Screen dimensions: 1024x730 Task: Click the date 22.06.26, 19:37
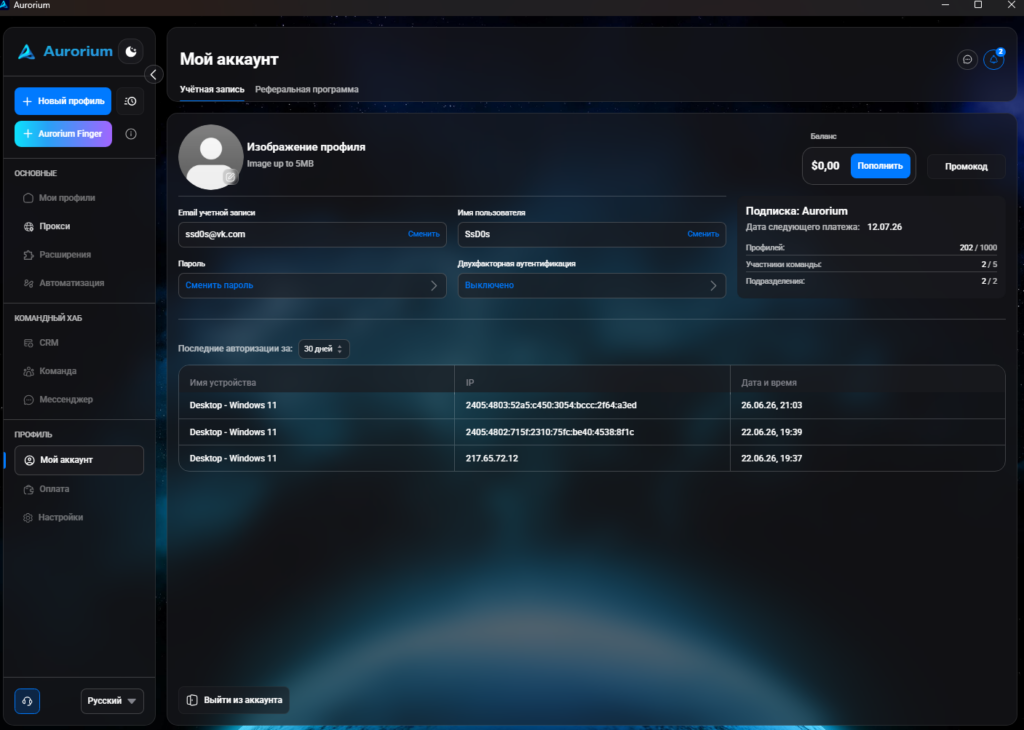(x=771, y=458)
